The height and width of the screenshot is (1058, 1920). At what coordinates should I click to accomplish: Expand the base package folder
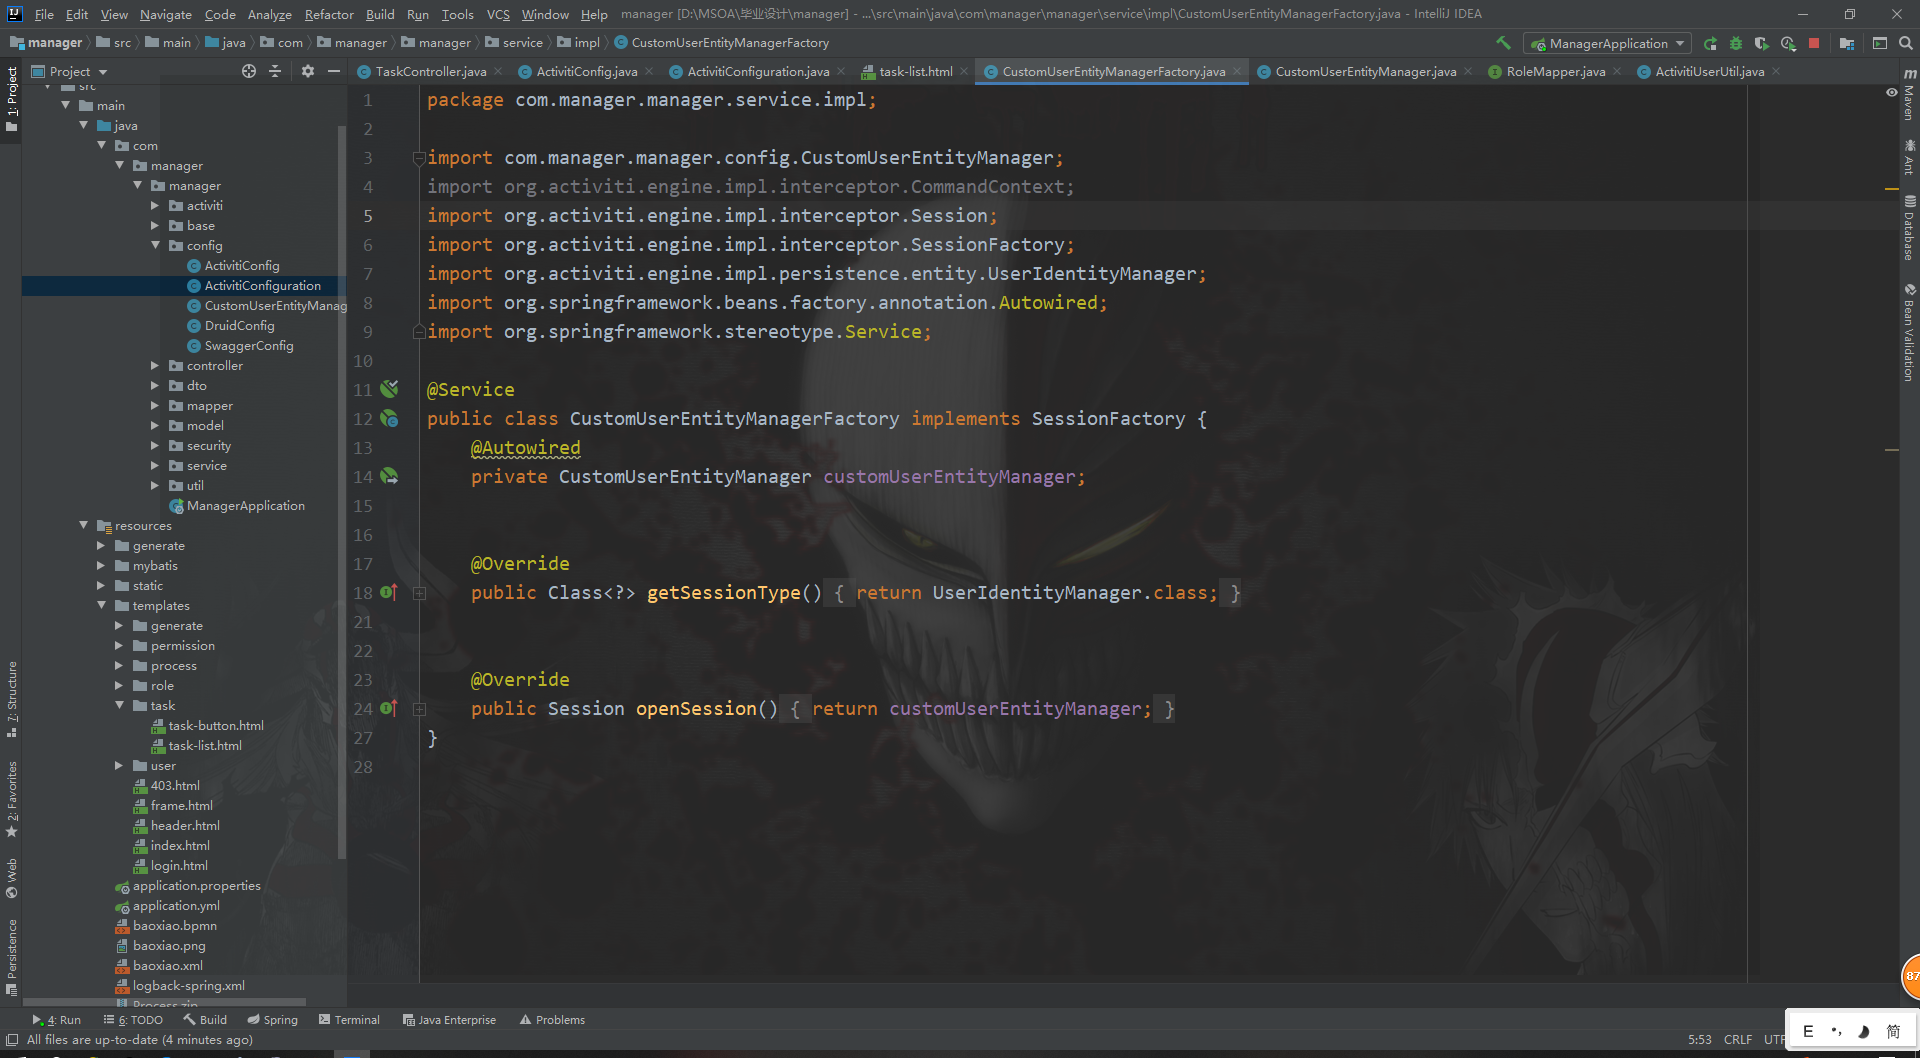tap(155, 225)
